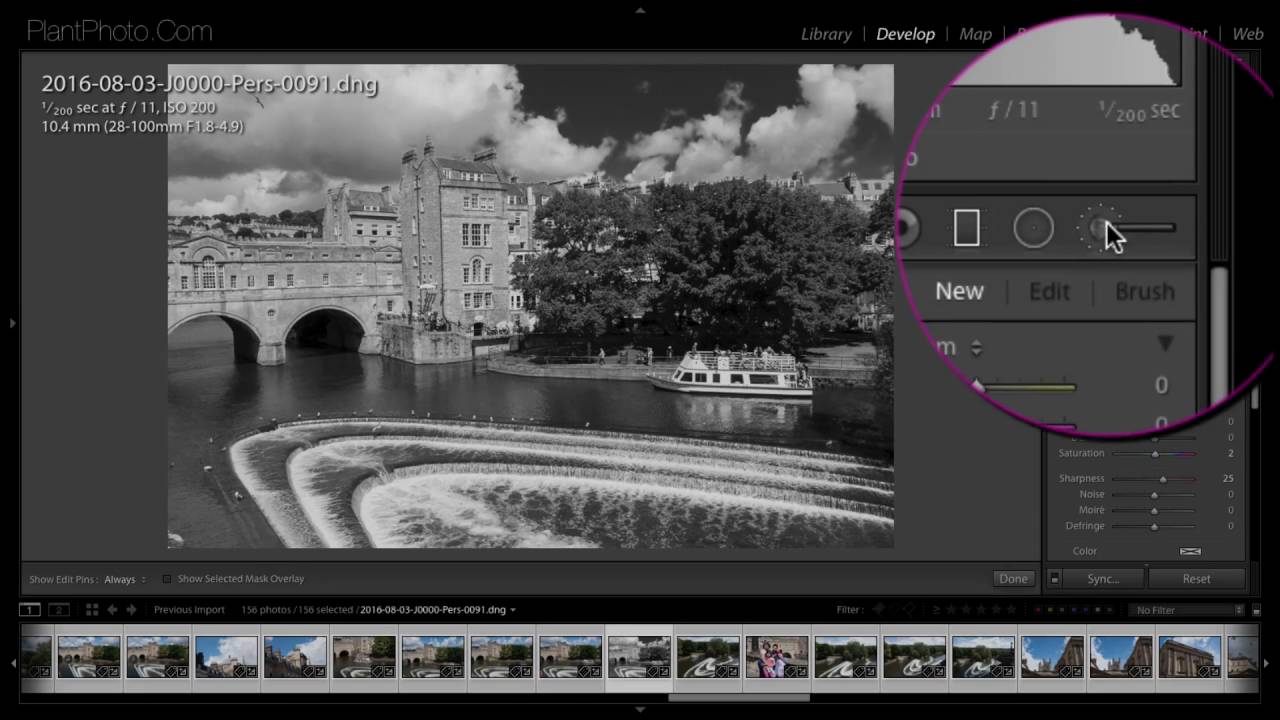Switch to Grid view icon in filmstrip bar
Screen dimensions: 1280x720
point(91,609)
